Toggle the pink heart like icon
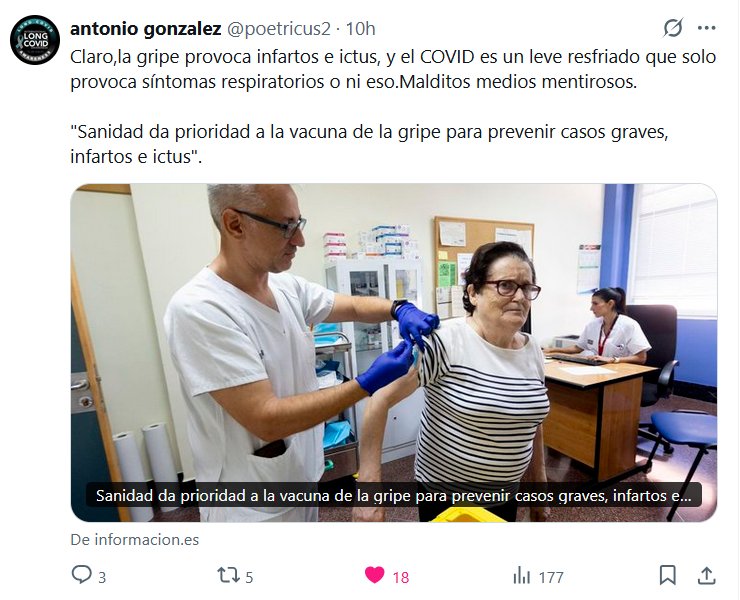This screenshot has height=600, width=740. pyautogui.click(x=375, y=575)
